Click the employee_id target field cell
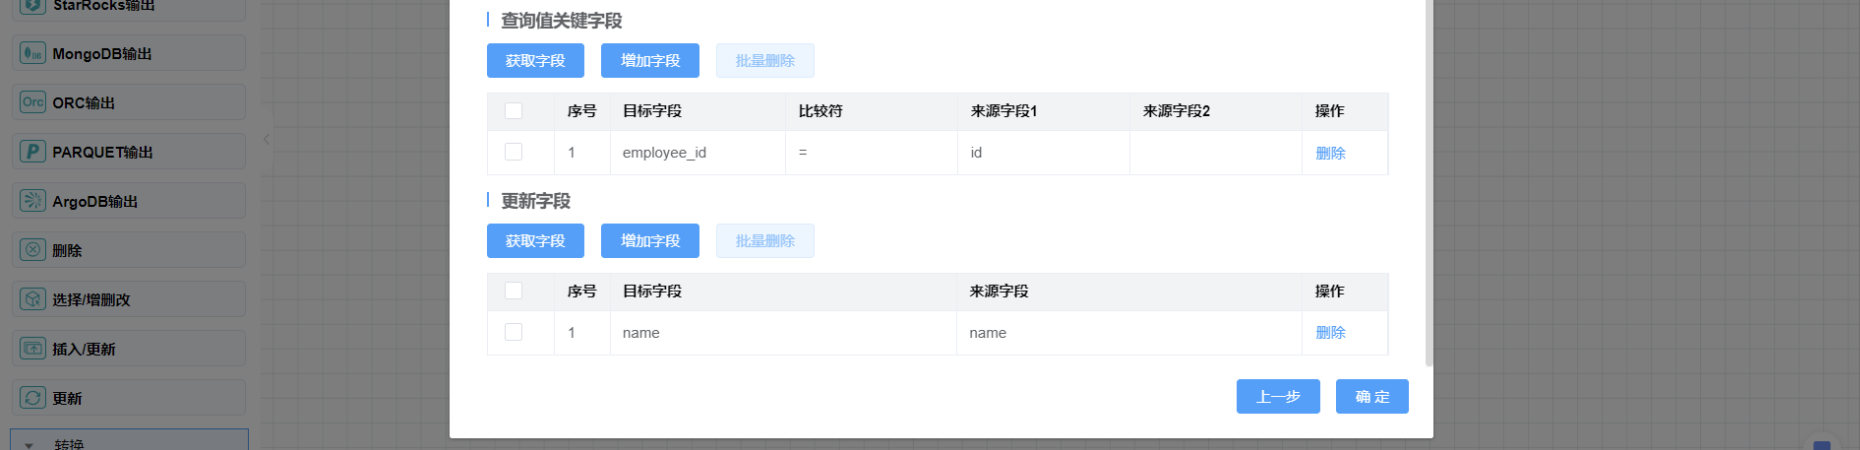This screenshot has width=1860, height=450. click(698, 153)
